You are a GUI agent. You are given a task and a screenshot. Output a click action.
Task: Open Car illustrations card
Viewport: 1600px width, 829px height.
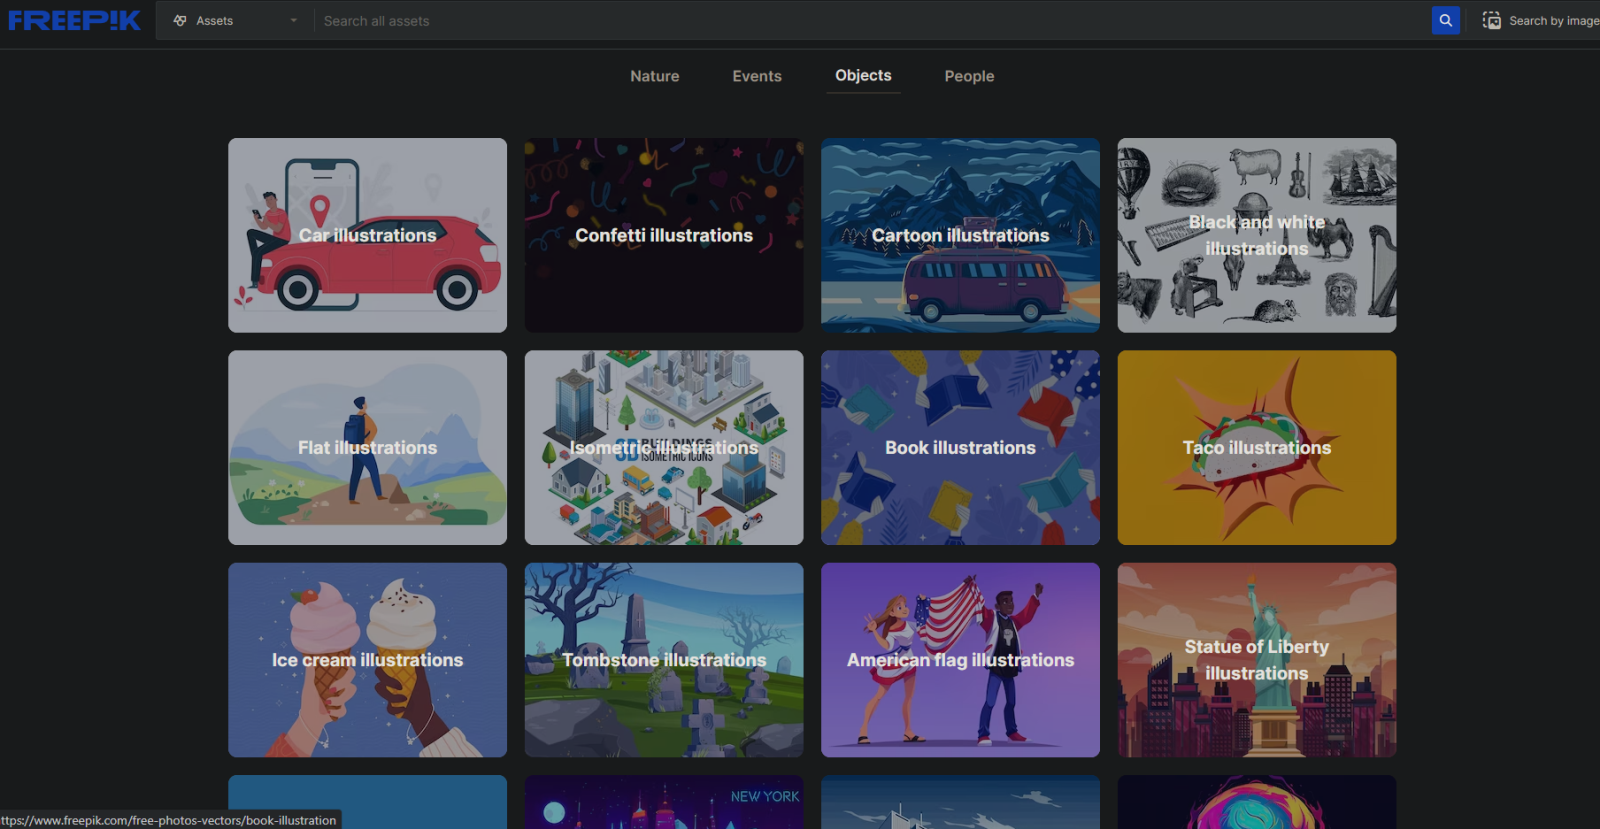367,235
